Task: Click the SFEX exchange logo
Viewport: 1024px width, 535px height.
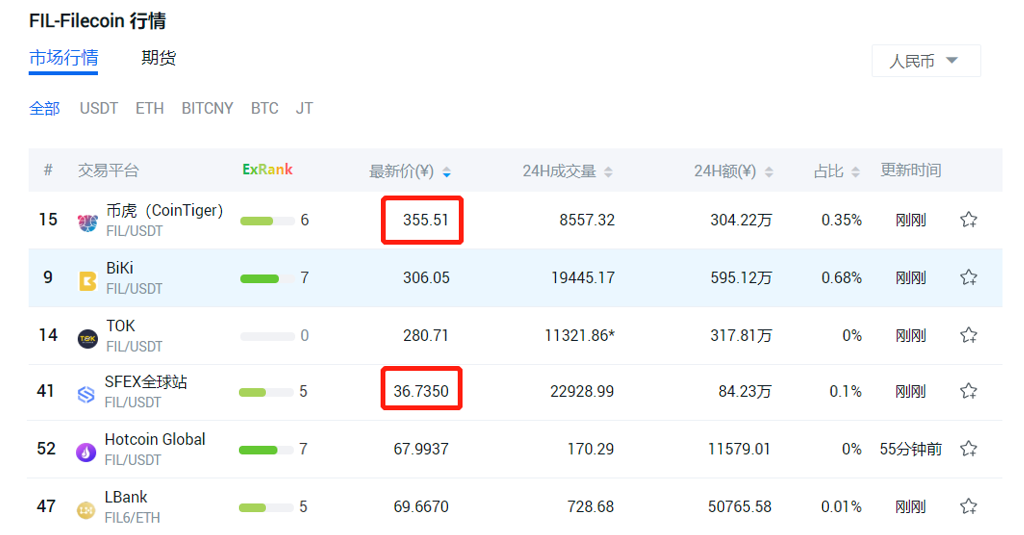Action: coord(86,395)
